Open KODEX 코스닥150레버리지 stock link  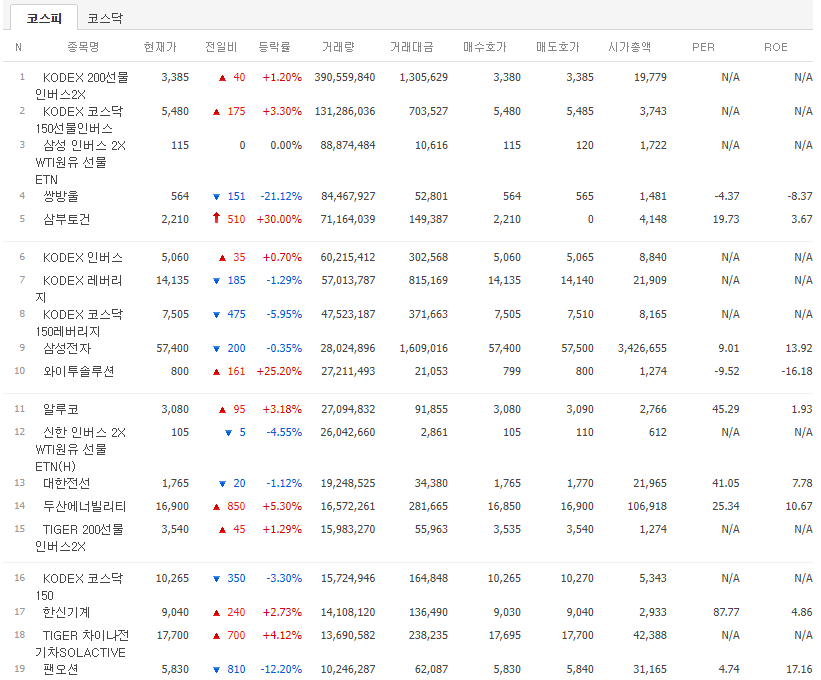tap(79, 323)
